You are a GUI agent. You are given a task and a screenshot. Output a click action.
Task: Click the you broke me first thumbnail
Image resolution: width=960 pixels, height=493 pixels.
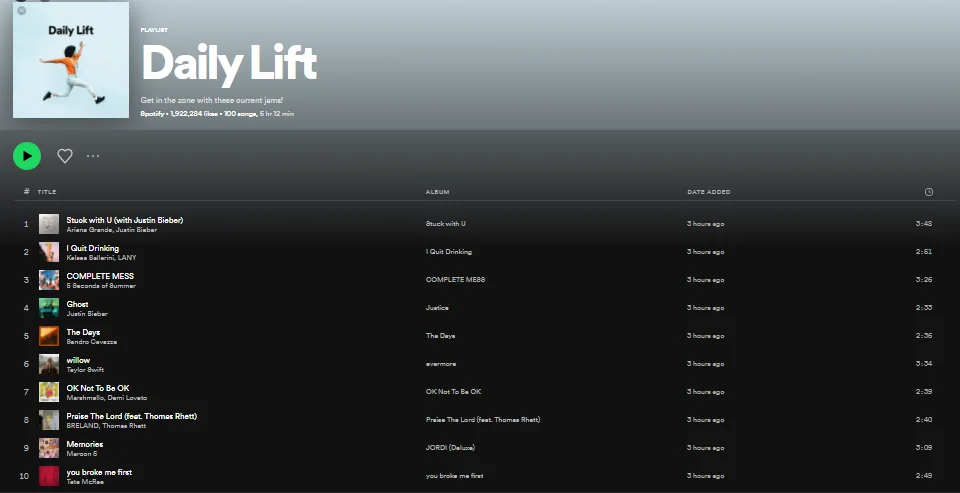pyautogui.click(x=49, y=476)
